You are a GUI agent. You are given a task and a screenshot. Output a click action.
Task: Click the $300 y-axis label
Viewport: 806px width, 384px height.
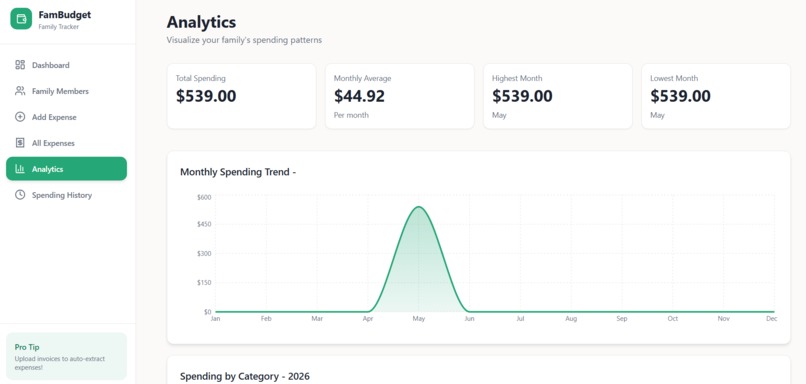pos(204,253)
